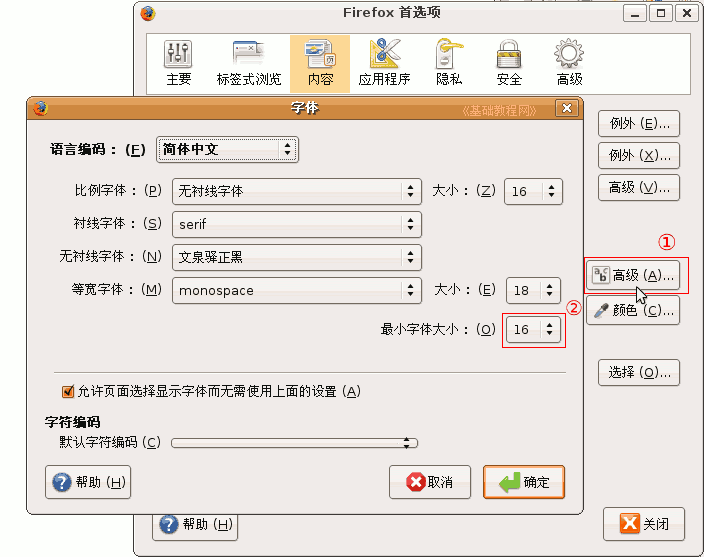704x557 pixels.
Task: Click the 衬线字体： (S) label
Action: 118,224
